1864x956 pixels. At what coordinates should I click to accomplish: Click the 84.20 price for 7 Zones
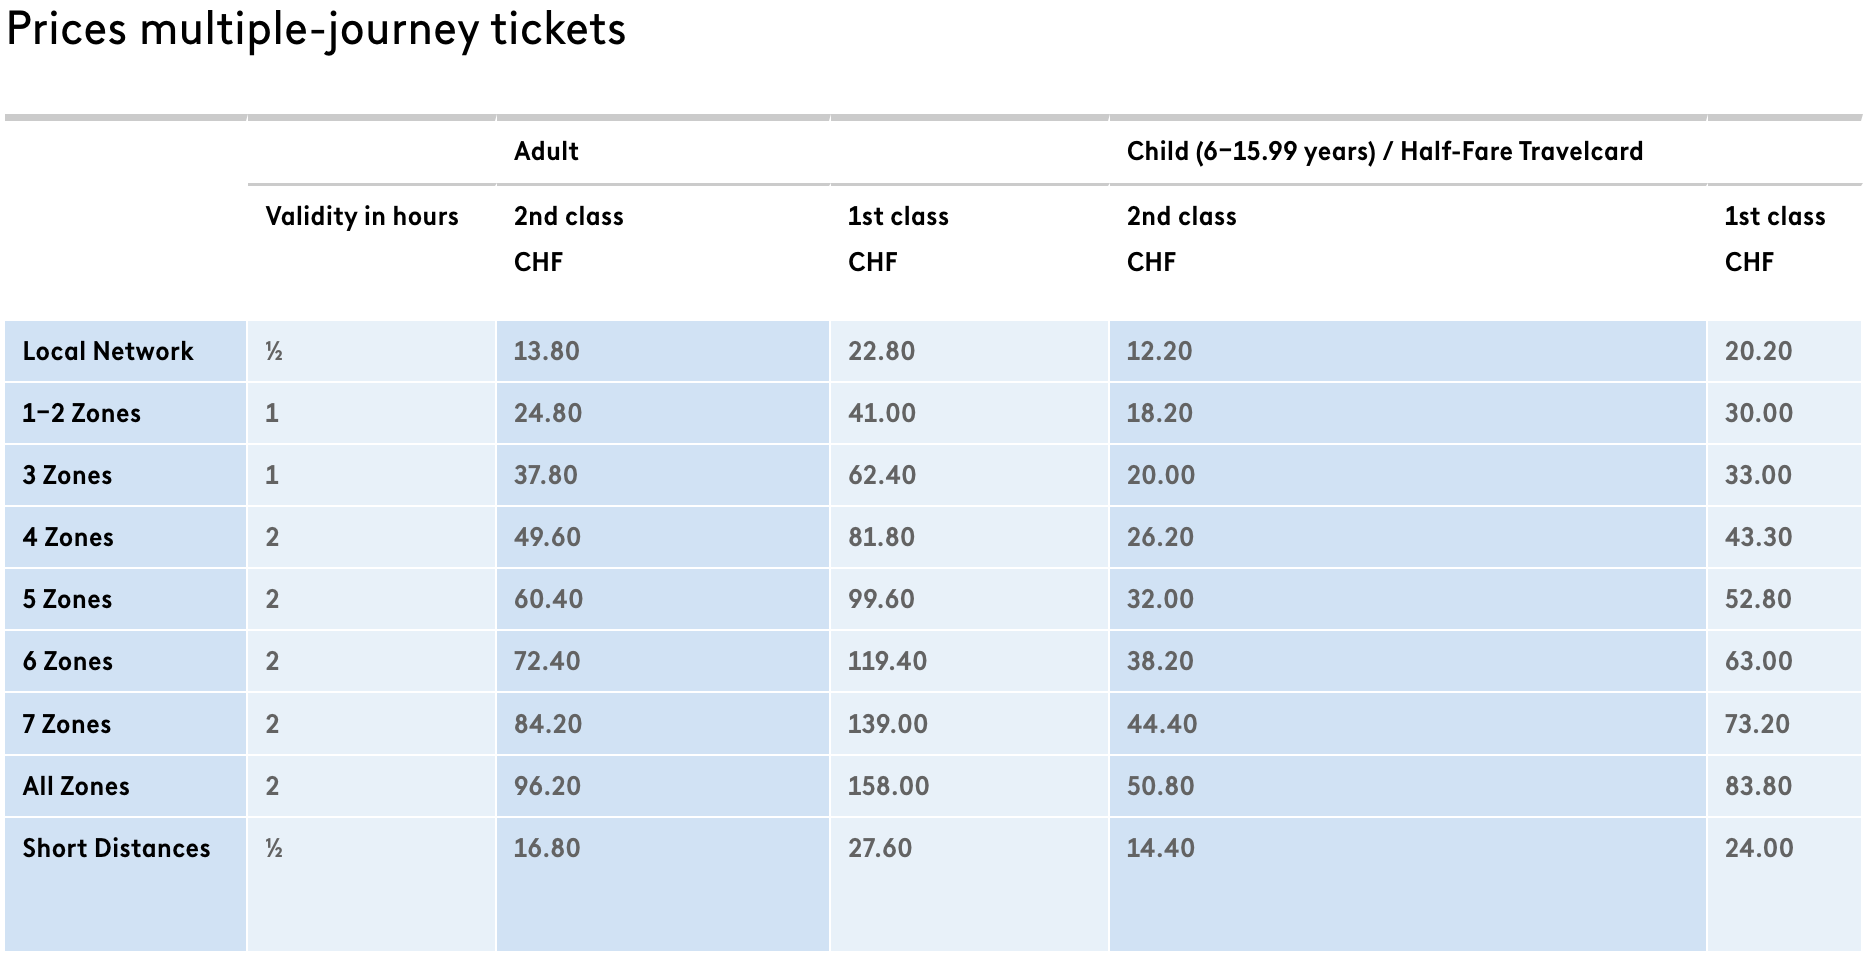pyautogui.click(x=548, y=724)
